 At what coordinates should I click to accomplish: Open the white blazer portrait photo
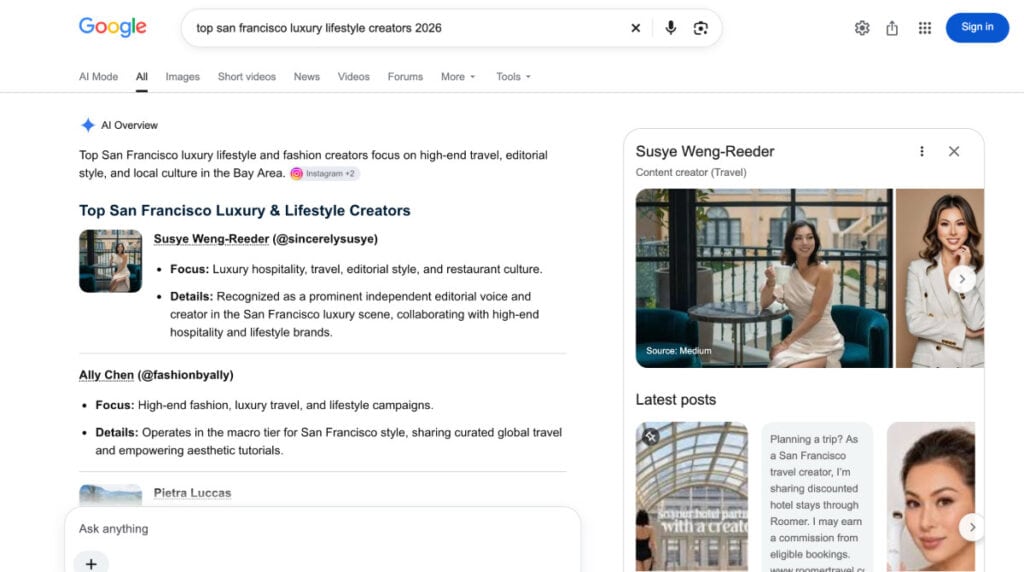(940, 278)
